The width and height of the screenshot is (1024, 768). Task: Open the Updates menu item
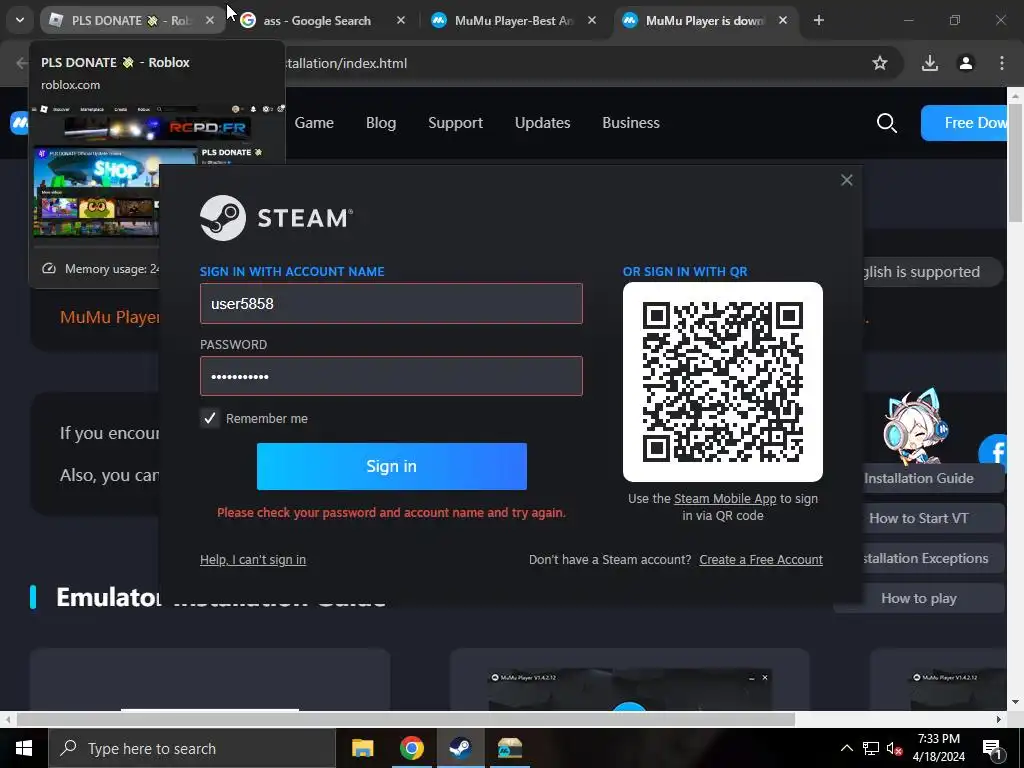(x=542, y=123)
